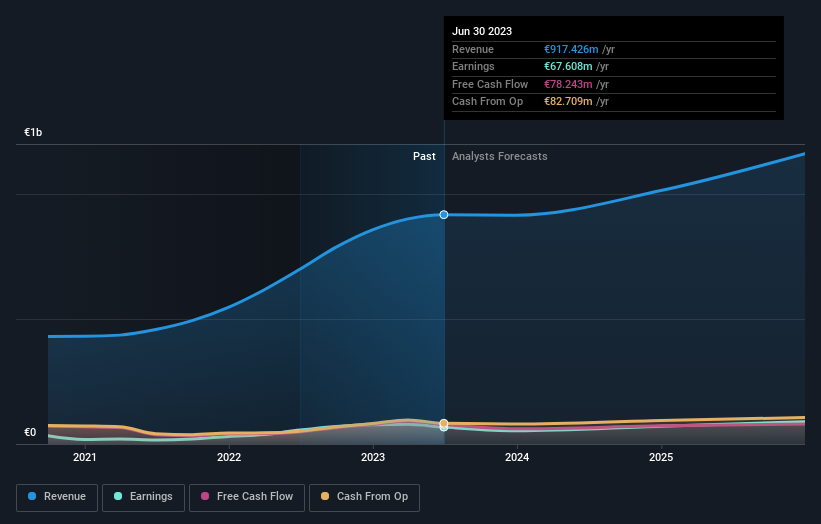The height and width of the screenshot is (524, 821).
Task: Click the €1b y-axis label
Action: click(33, 132)
